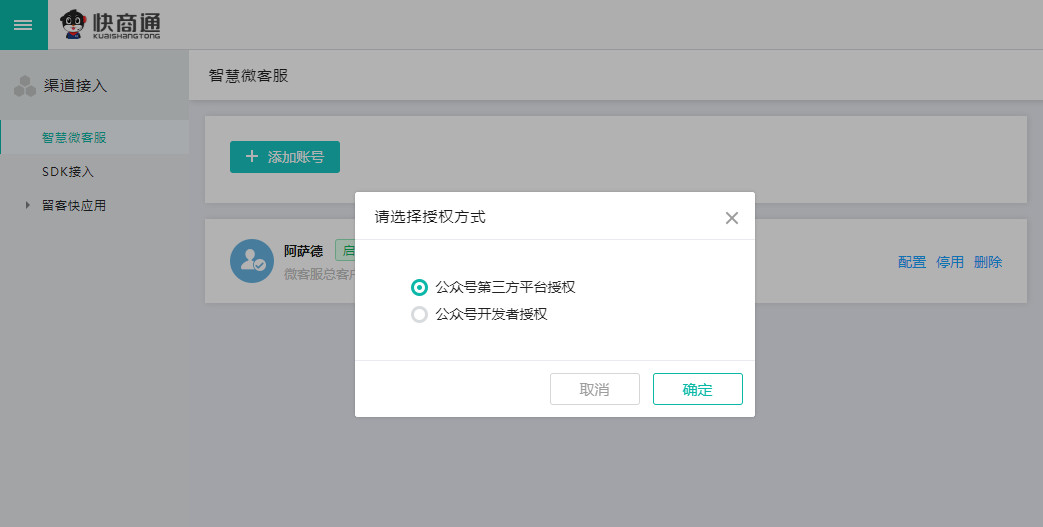Select 公众号第三方平台授权 radio option
Viewport: 1043px width, 527px height.
[420, 288]
